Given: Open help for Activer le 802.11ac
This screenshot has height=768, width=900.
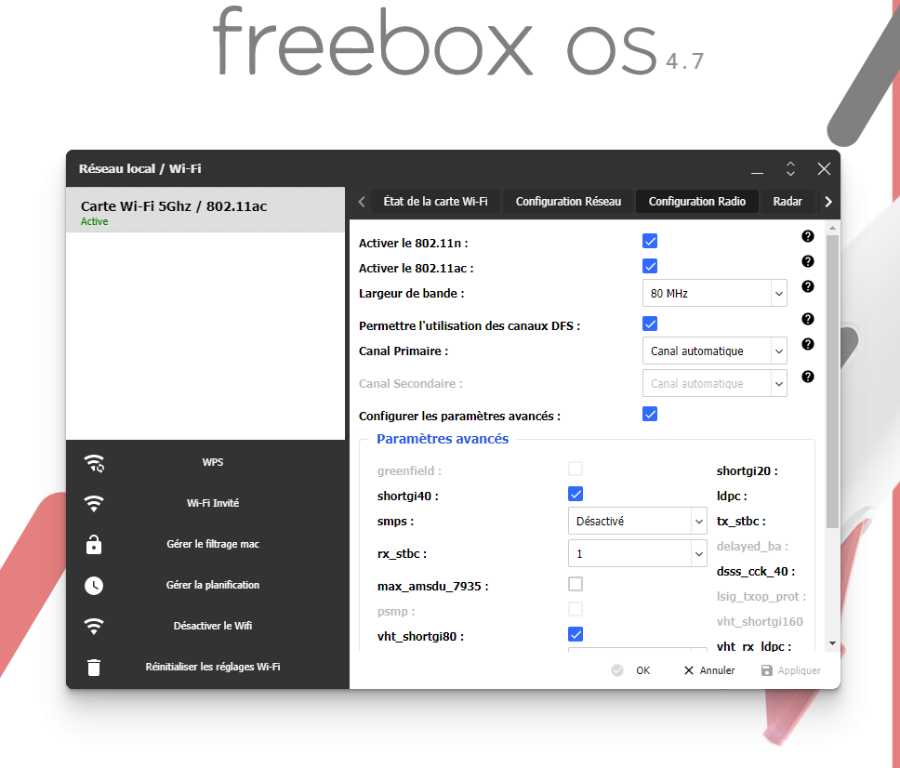Looking at the screenshot, I should 808,262.
